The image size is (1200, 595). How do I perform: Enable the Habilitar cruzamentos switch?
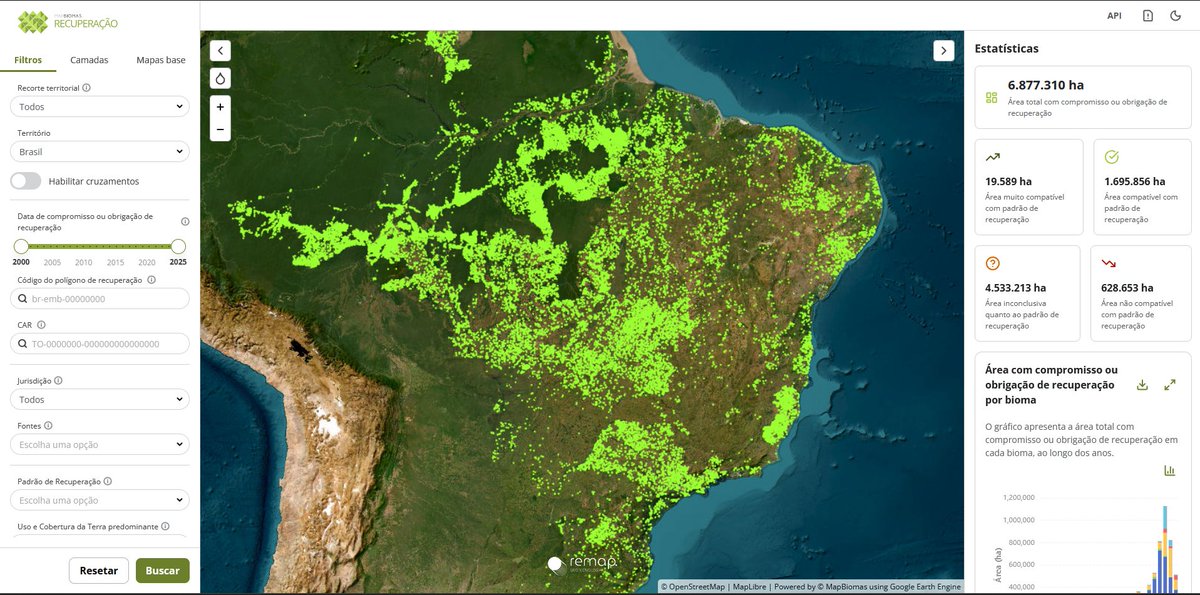pyautogui.click(x=26, y=181)
